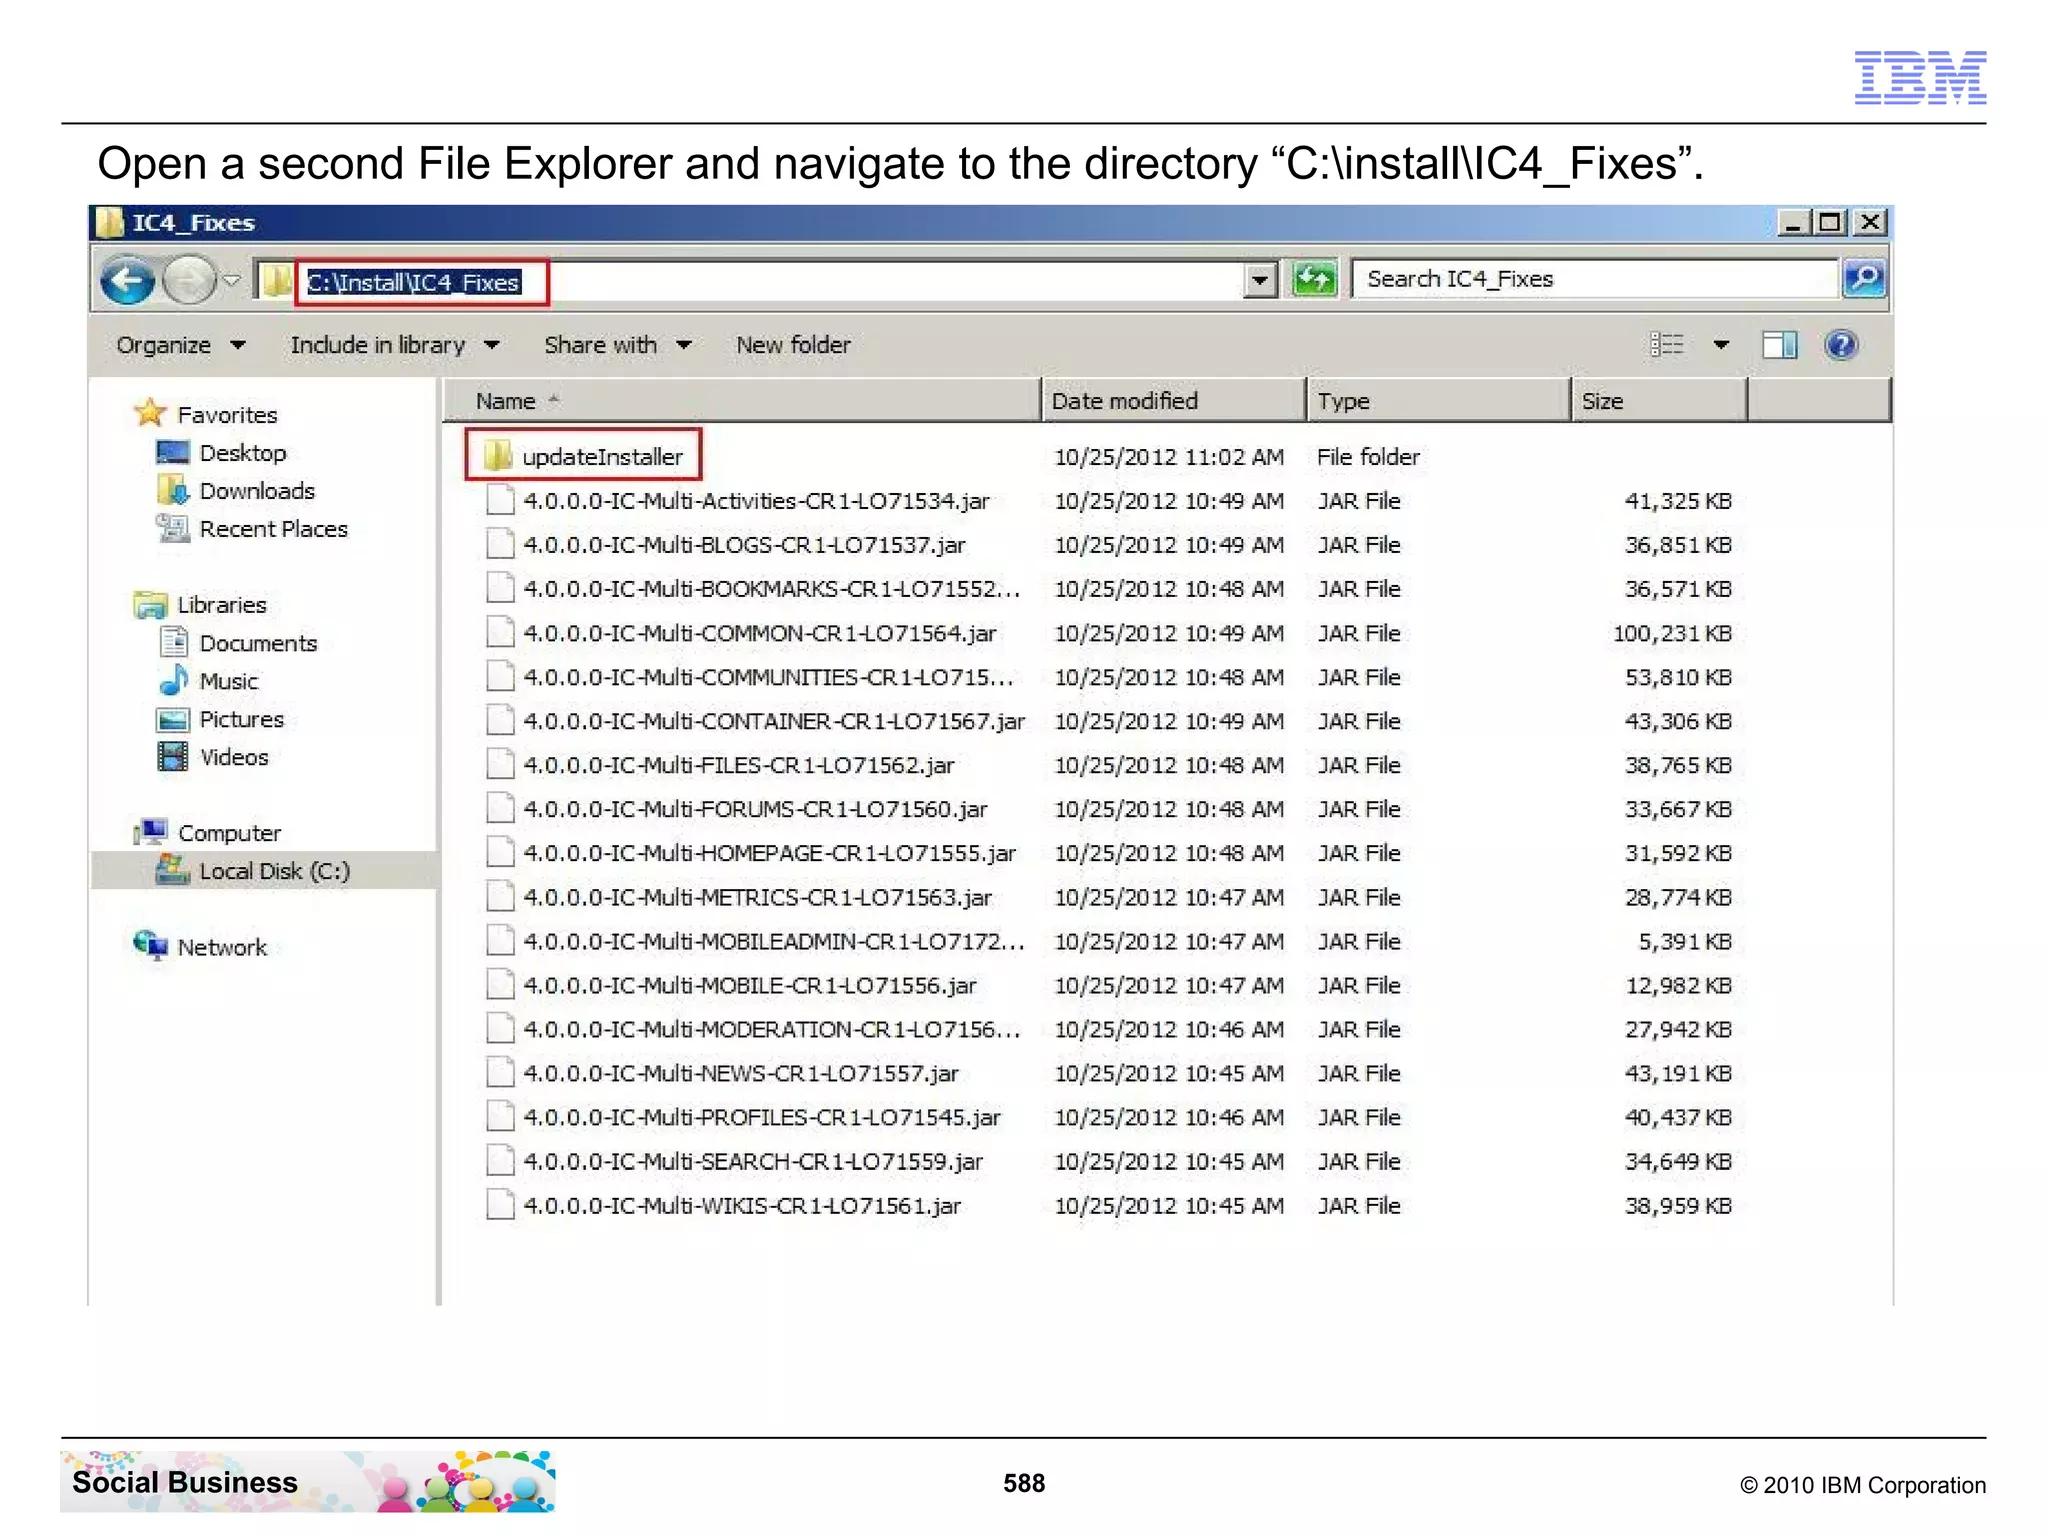The width and height of the screenshot is (2048, 1536).
Task: Click the 5,391 KB size value
Action: coord(1685,941)
